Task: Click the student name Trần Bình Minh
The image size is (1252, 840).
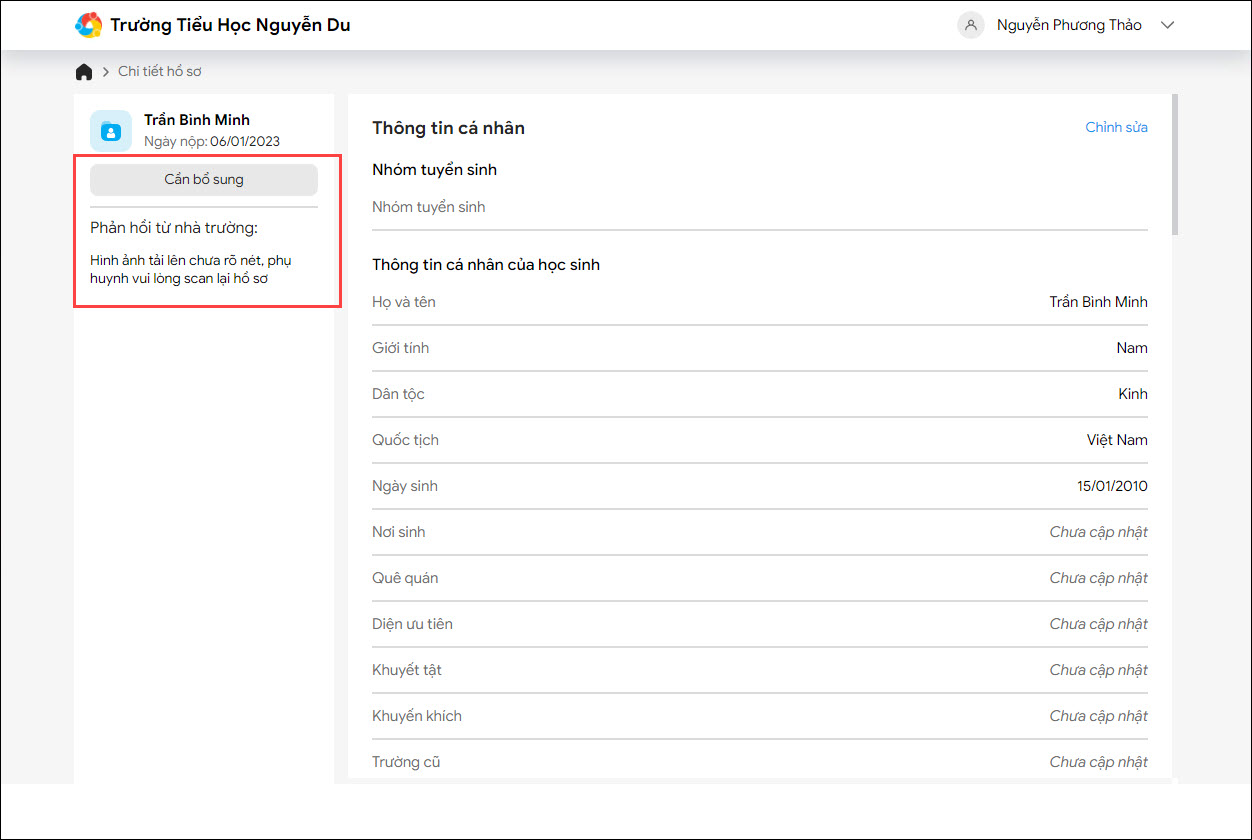Action: click(197, 120)
